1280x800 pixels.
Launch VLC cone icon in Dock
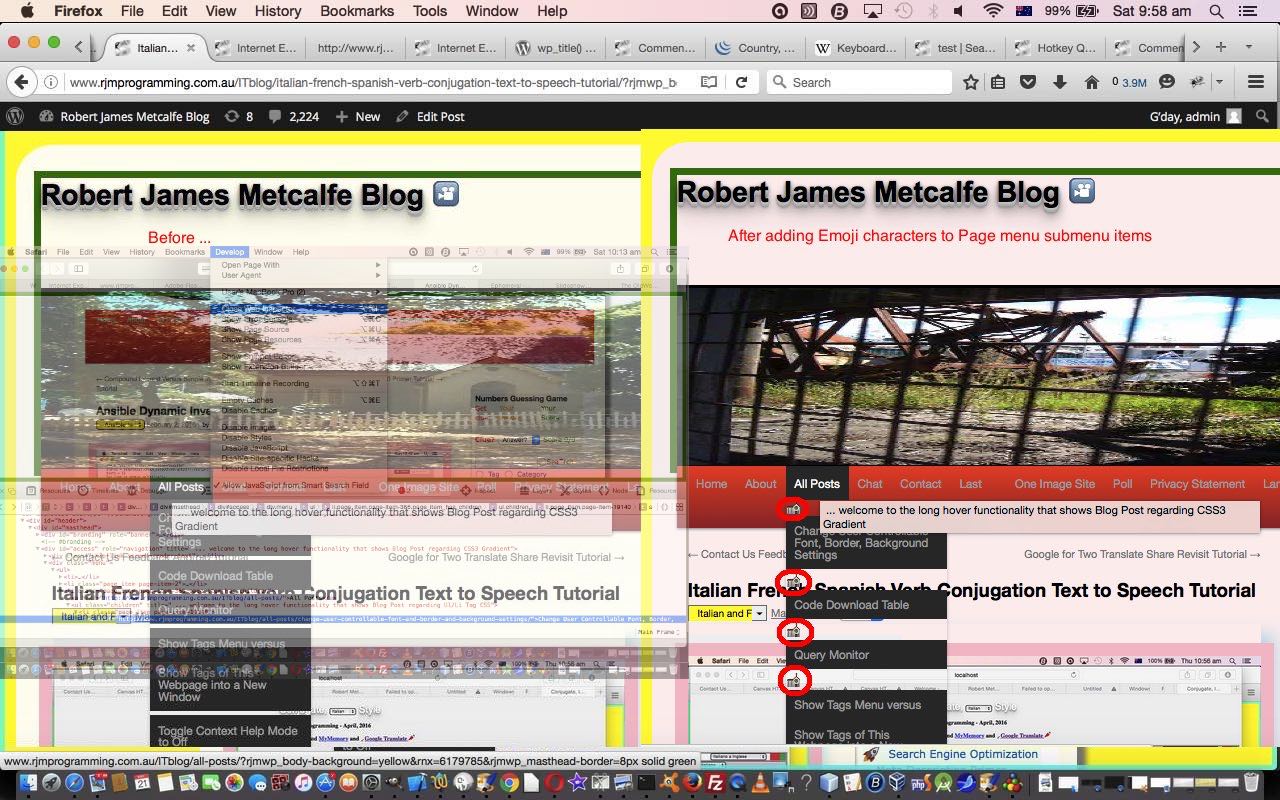pos(760,782)
